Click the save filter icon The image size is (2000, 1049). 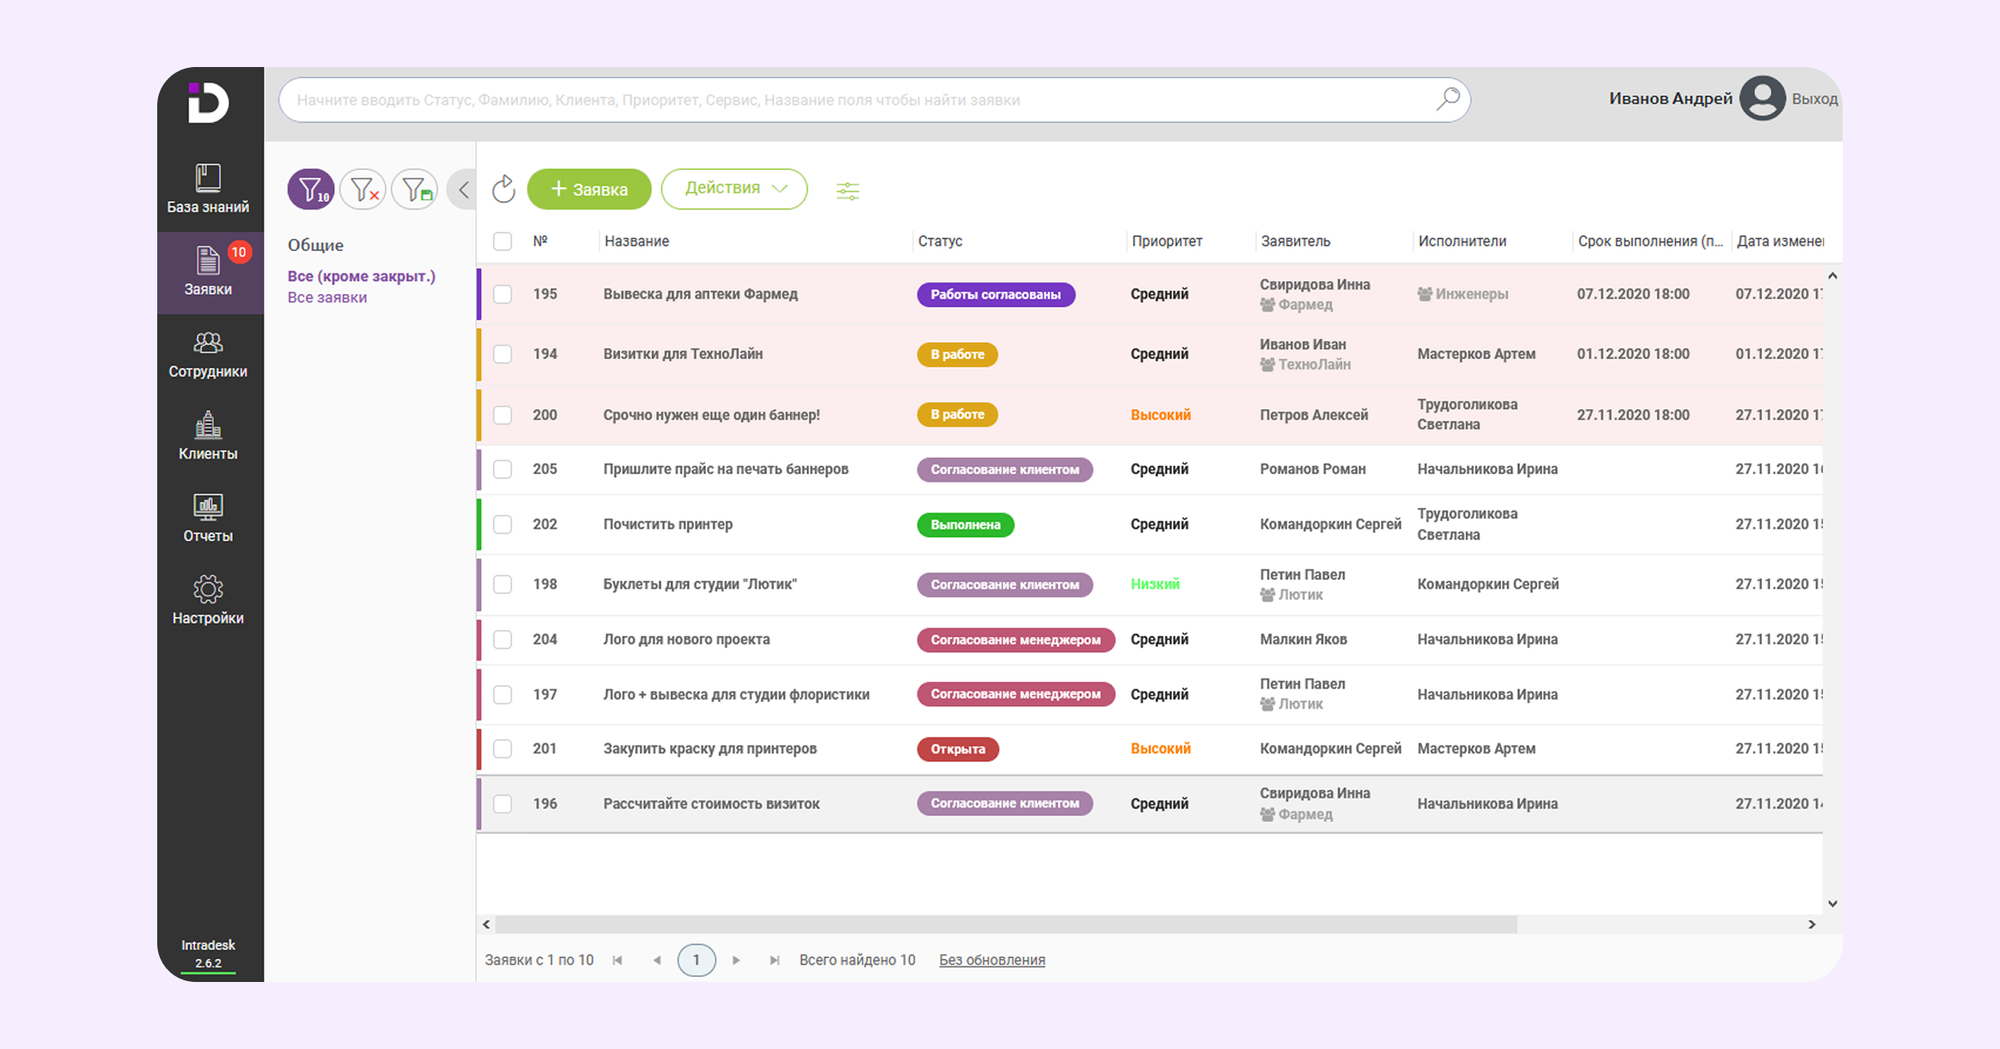click(x=415, y=189)
